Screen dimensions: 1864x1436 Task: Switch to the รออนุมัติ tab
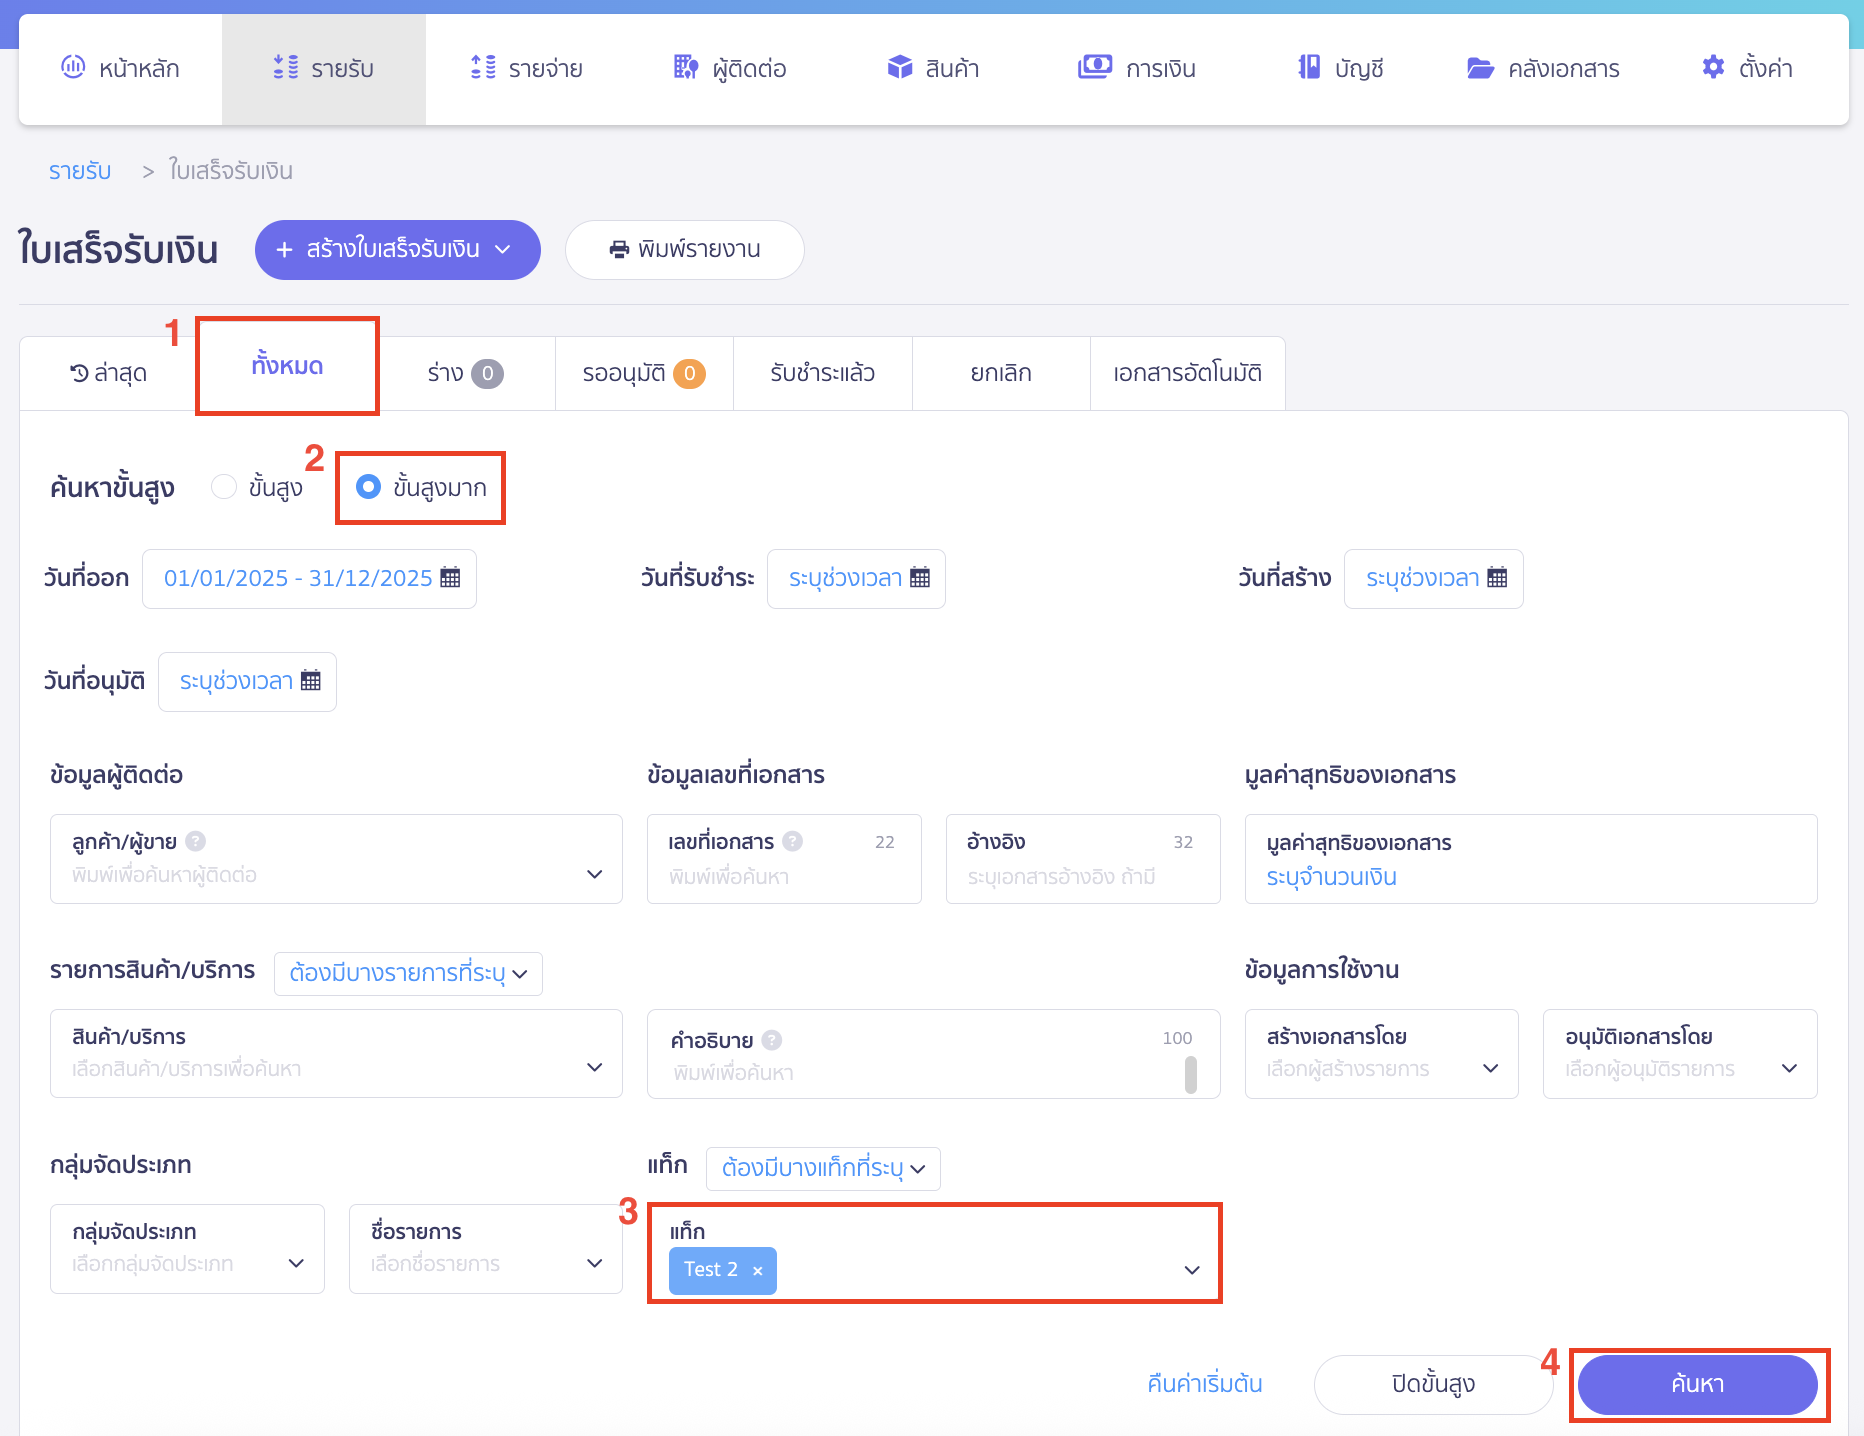(643, 372)
